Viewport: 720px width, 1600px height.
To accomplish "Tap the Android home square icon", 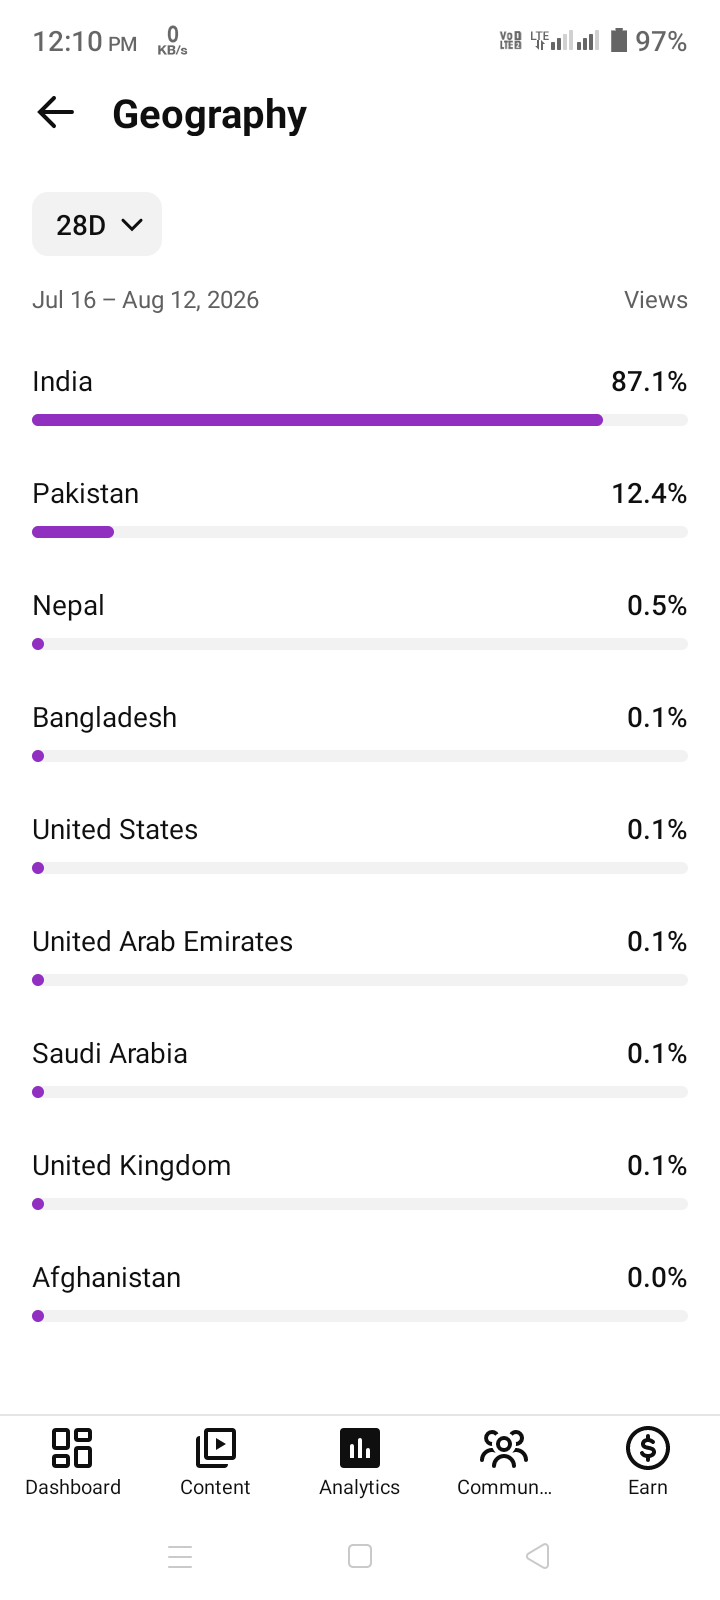I will [x=360, y=1556].
